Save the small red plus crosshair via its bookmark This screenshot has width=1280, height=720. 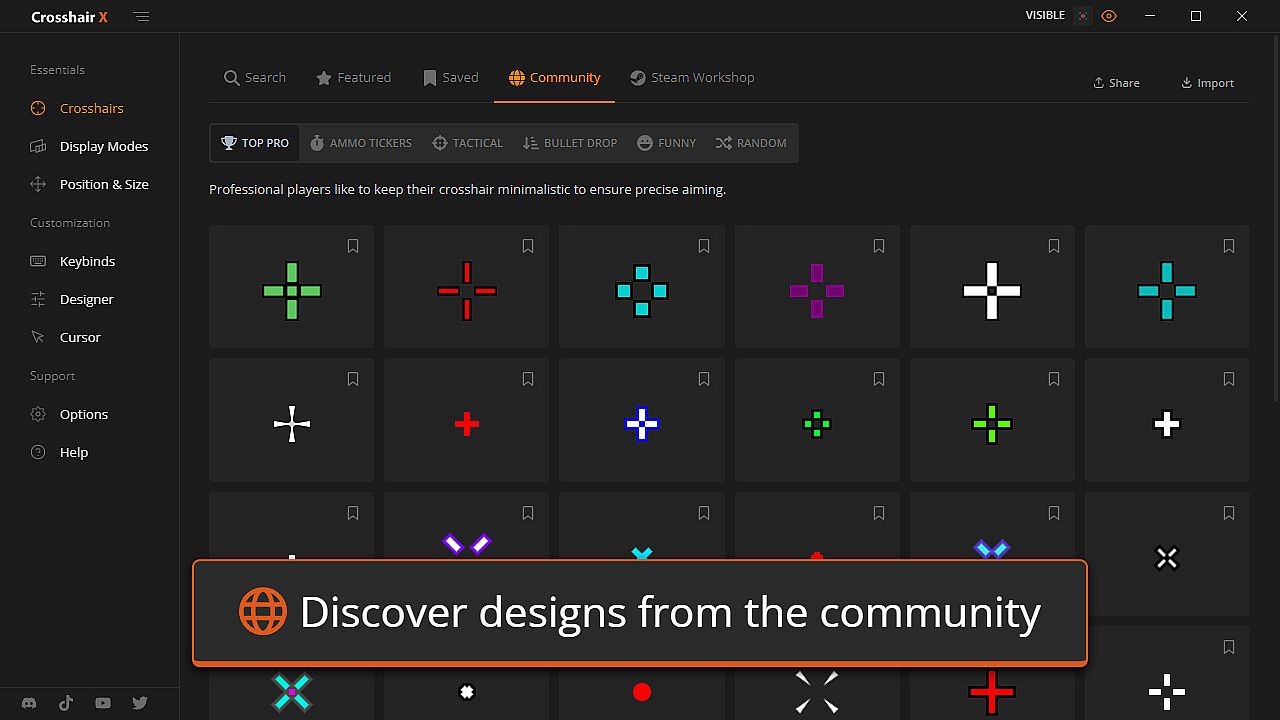coord(528,379)
